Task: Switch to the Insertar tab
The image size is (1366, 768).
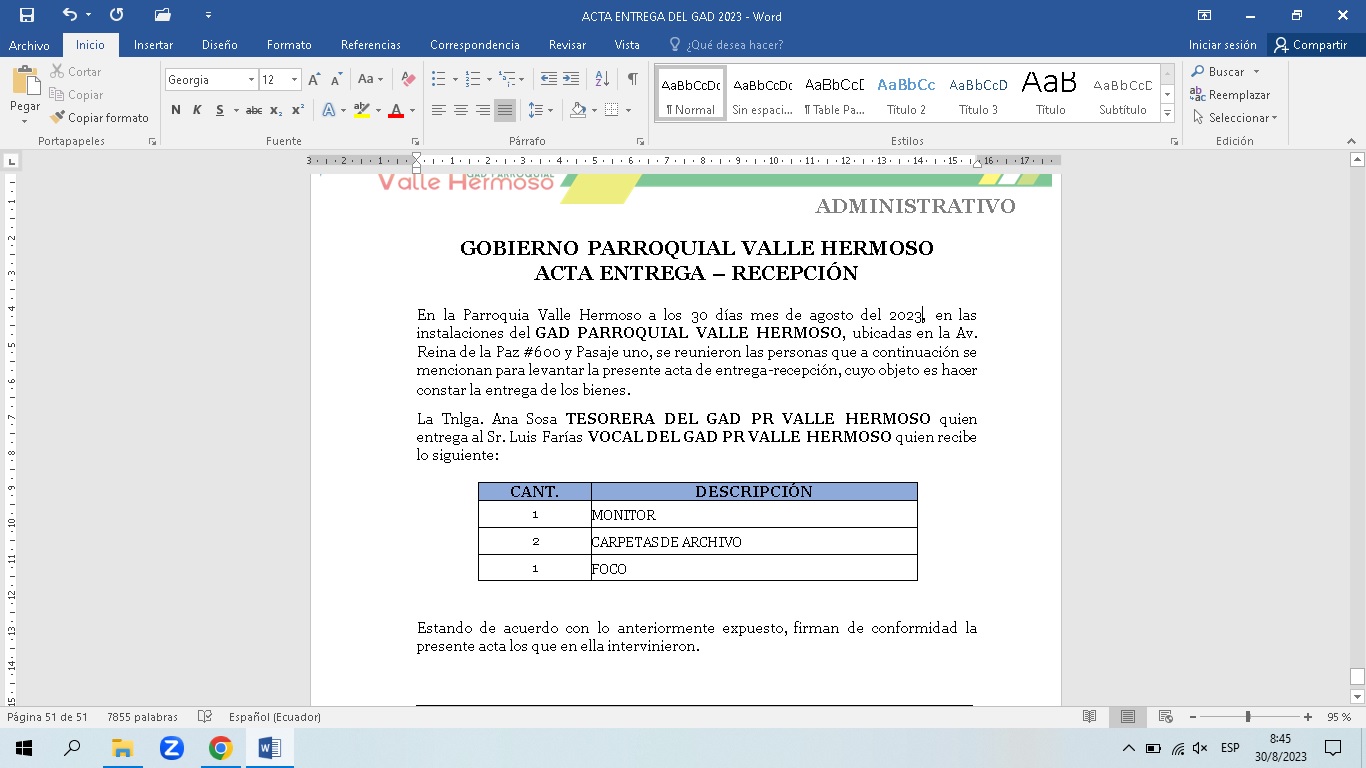Action: pyautogui.click(x=153, y=45)
